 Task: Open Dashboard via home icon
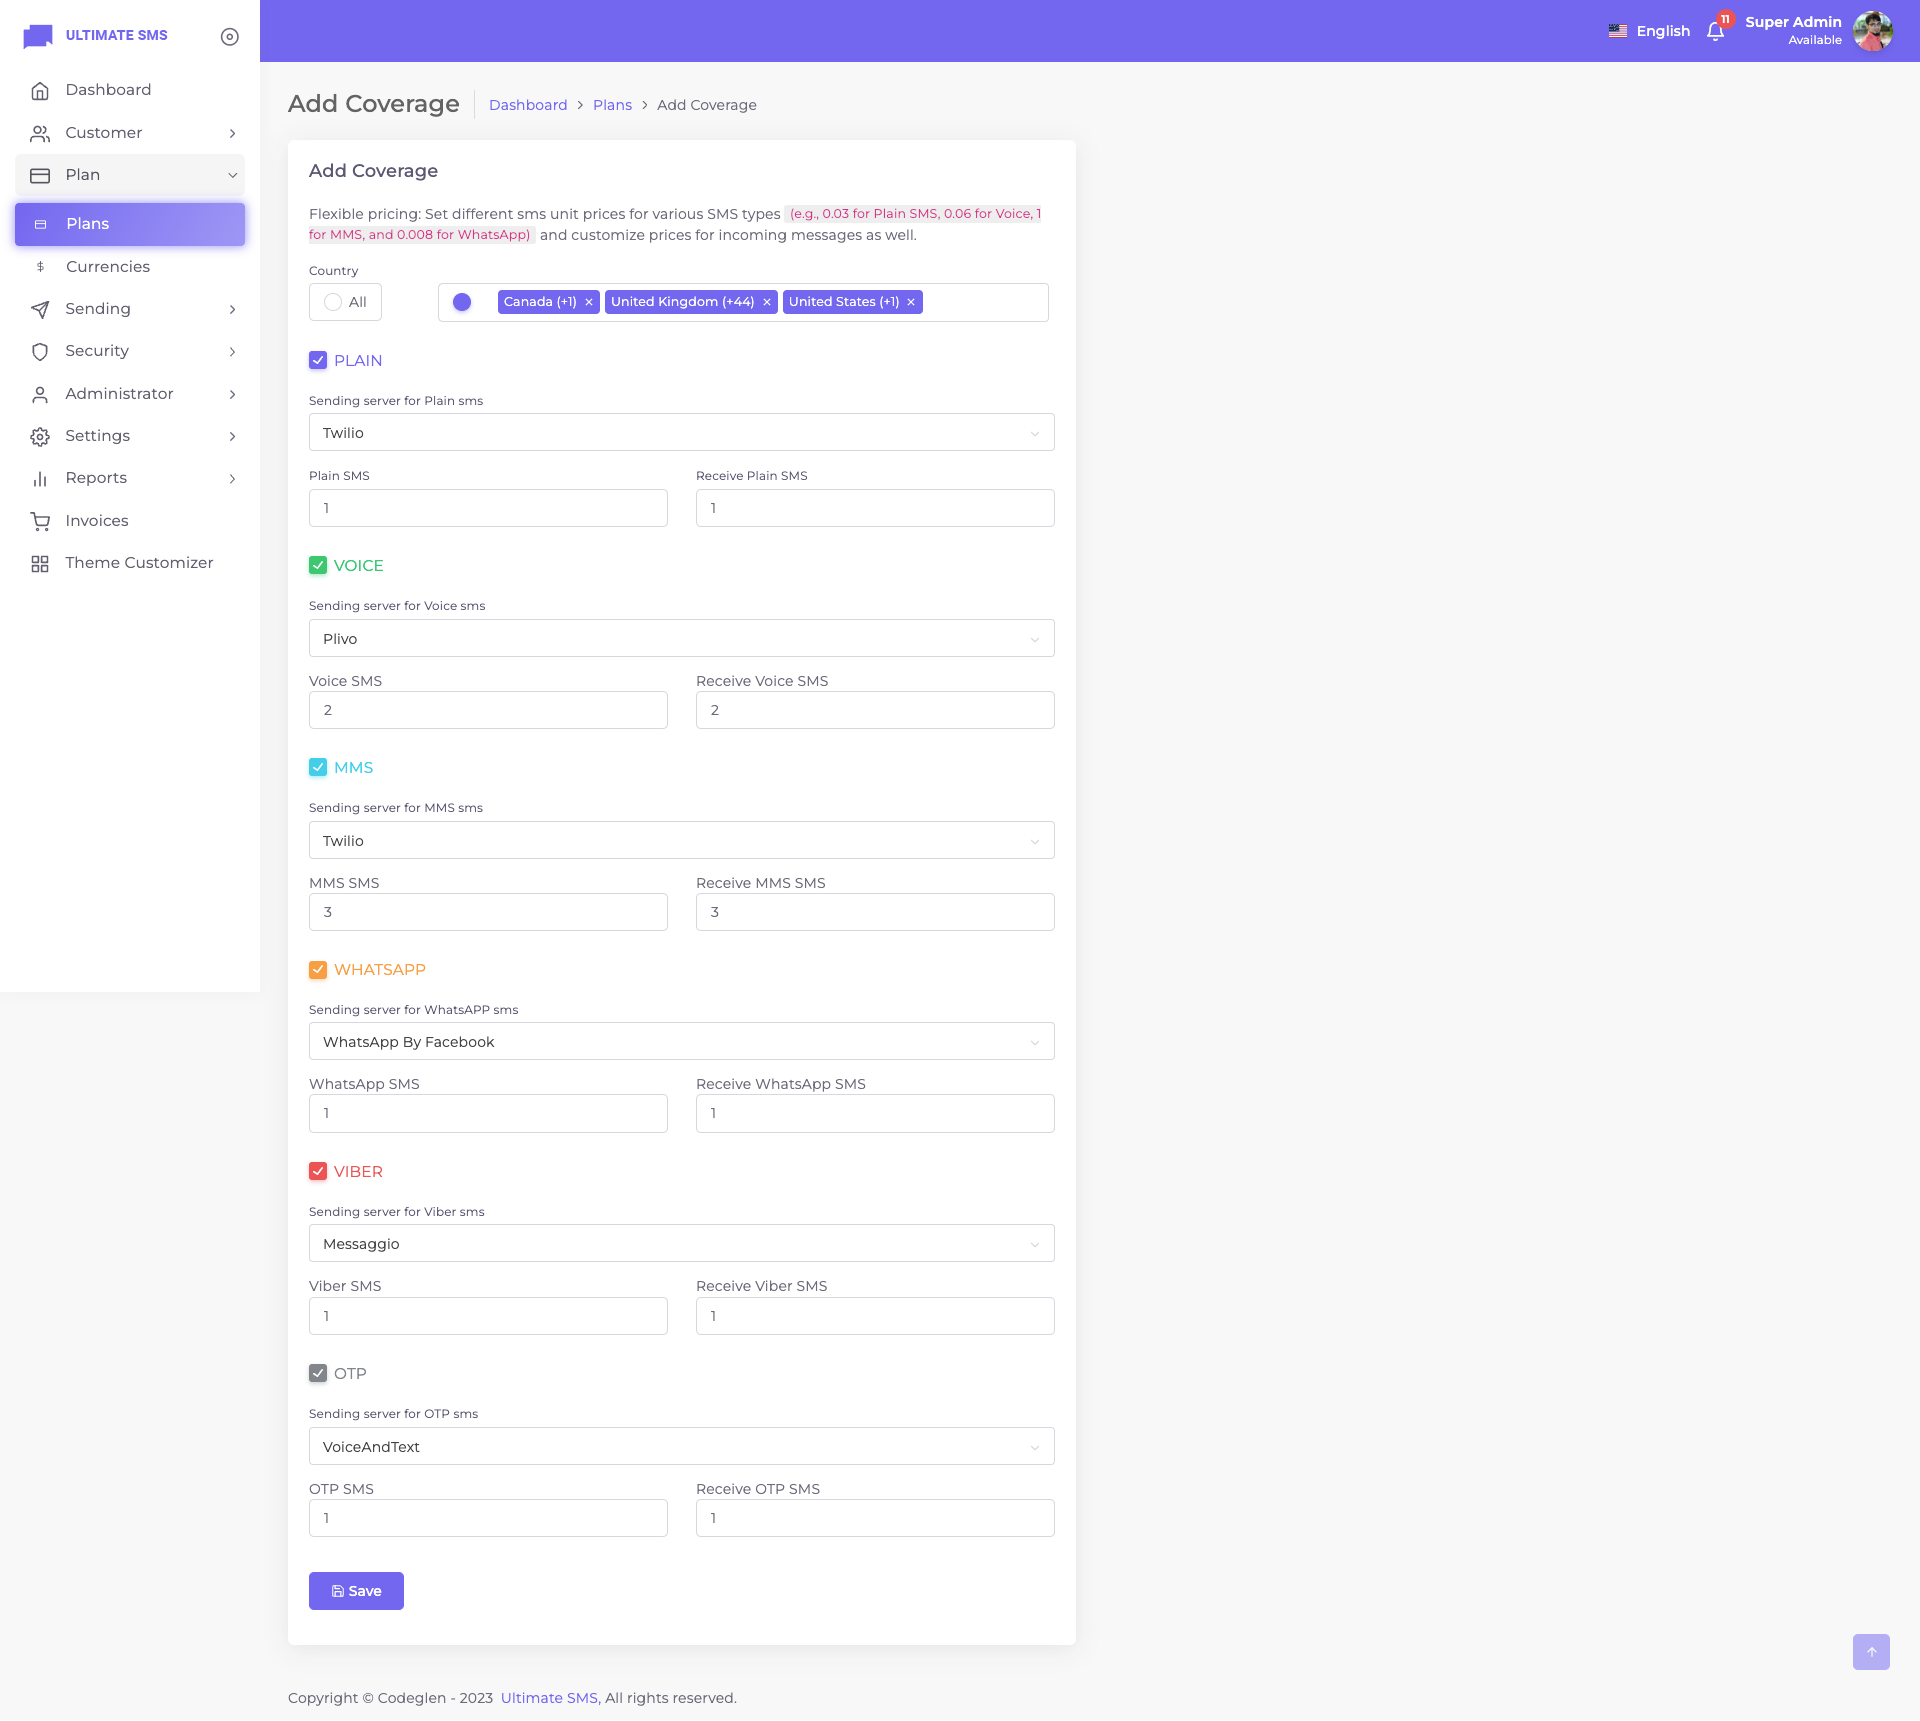(40, 90)
